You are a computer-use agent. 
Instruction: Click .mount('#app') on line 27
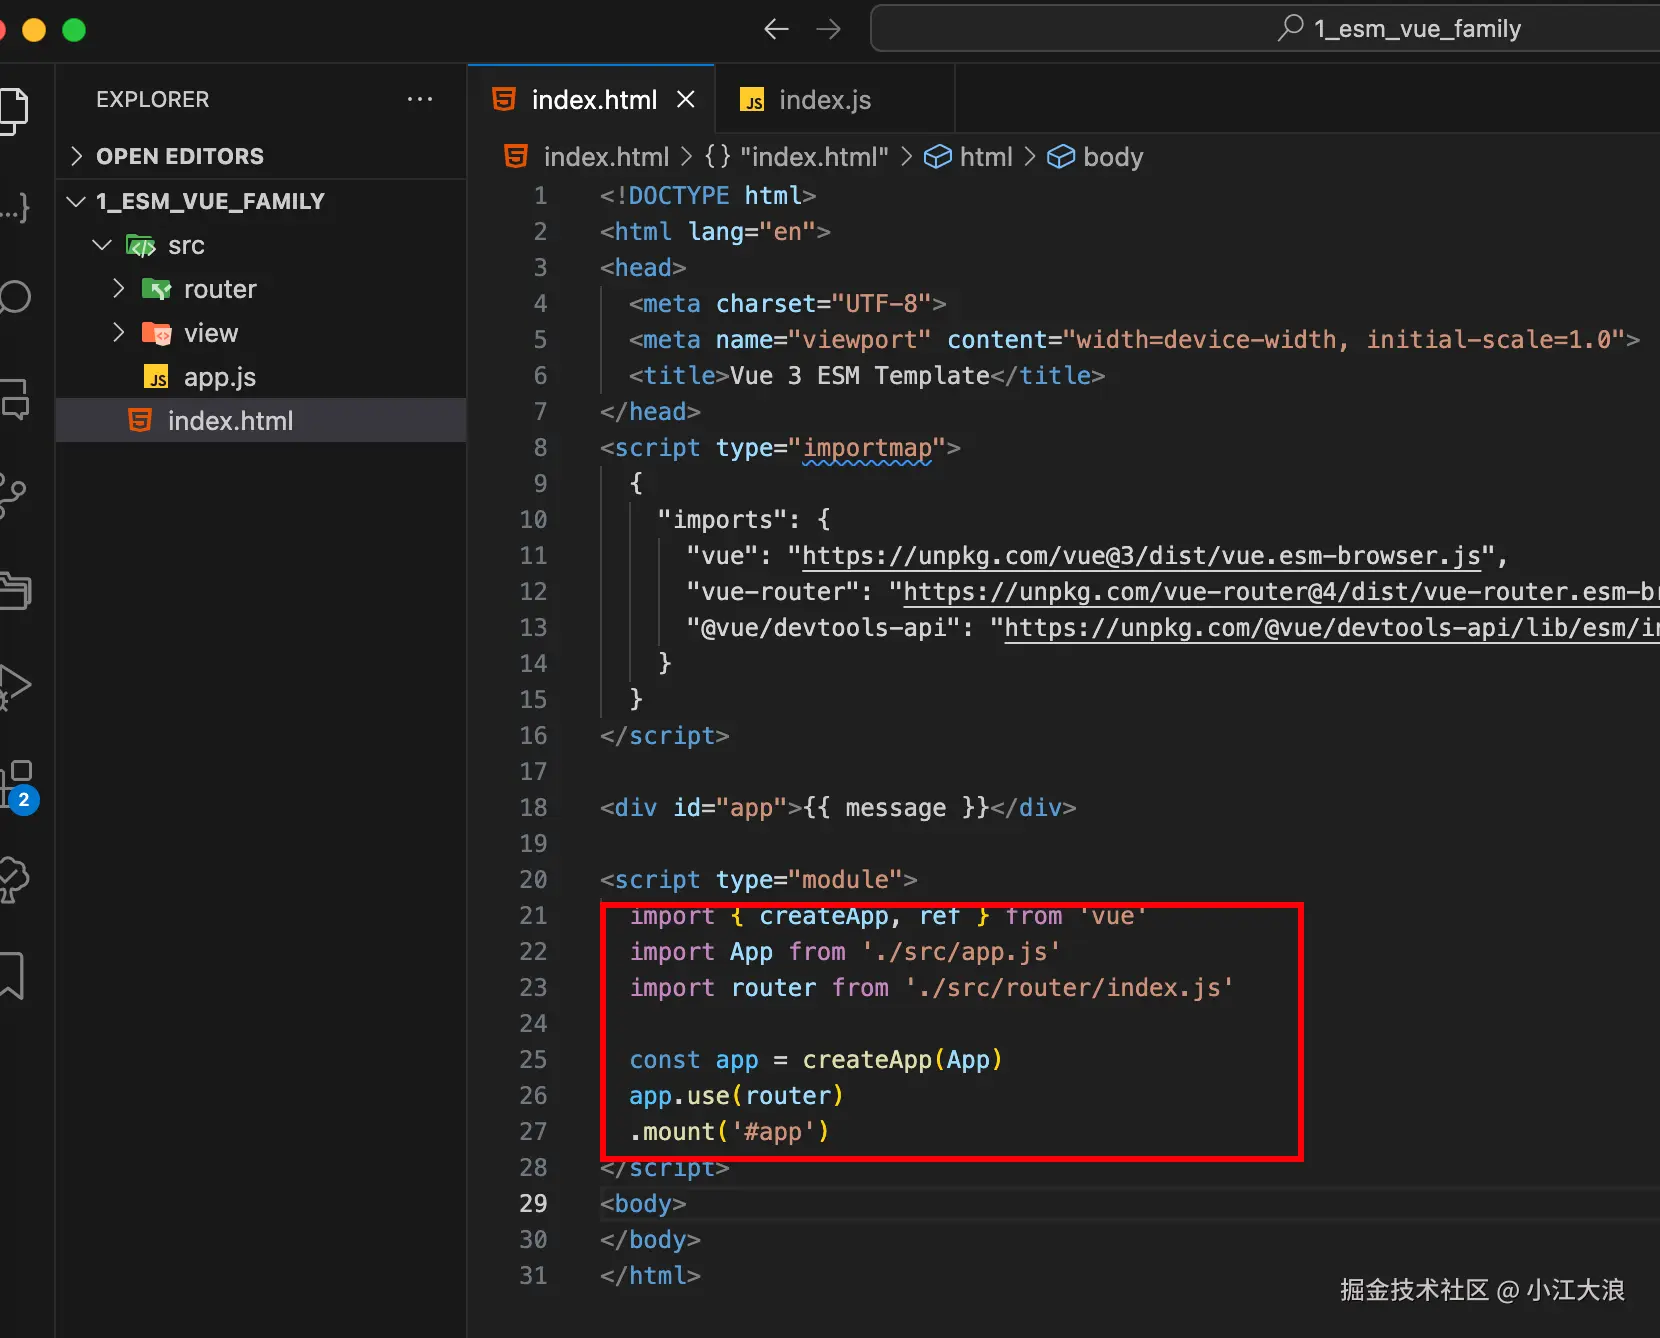(729, 1132)
